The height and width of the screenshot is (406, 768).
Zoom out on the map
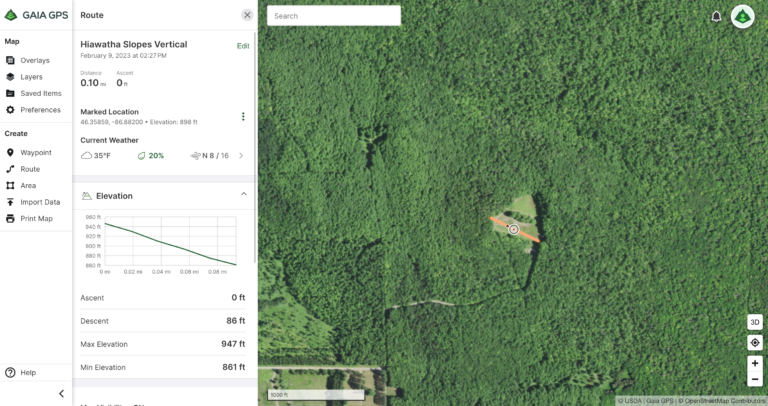point(755,379)
